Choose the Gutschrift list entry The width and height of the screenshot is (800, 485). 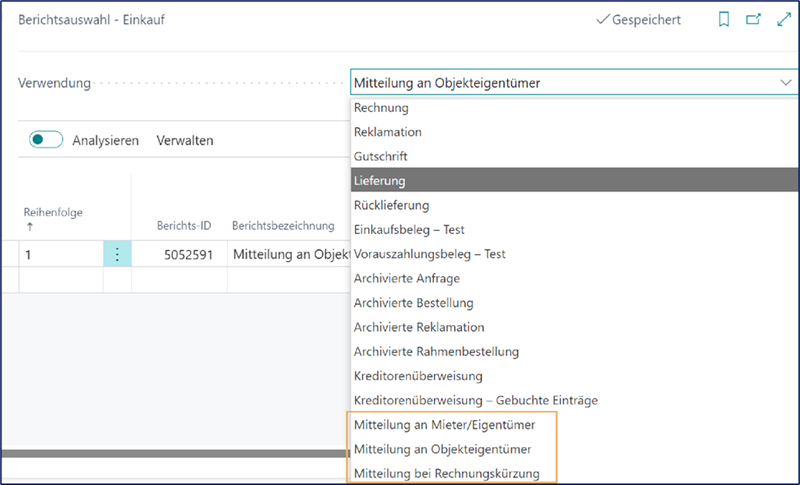[381, 157]
